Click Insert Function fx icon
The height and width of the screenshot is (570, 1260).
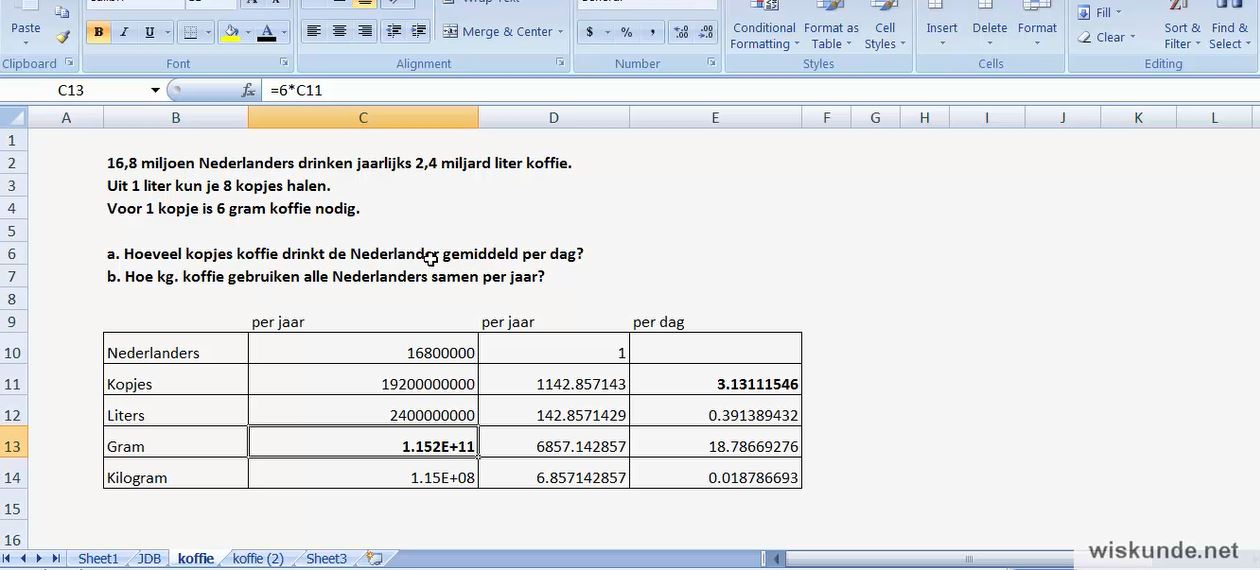click(x=248, y=90)
